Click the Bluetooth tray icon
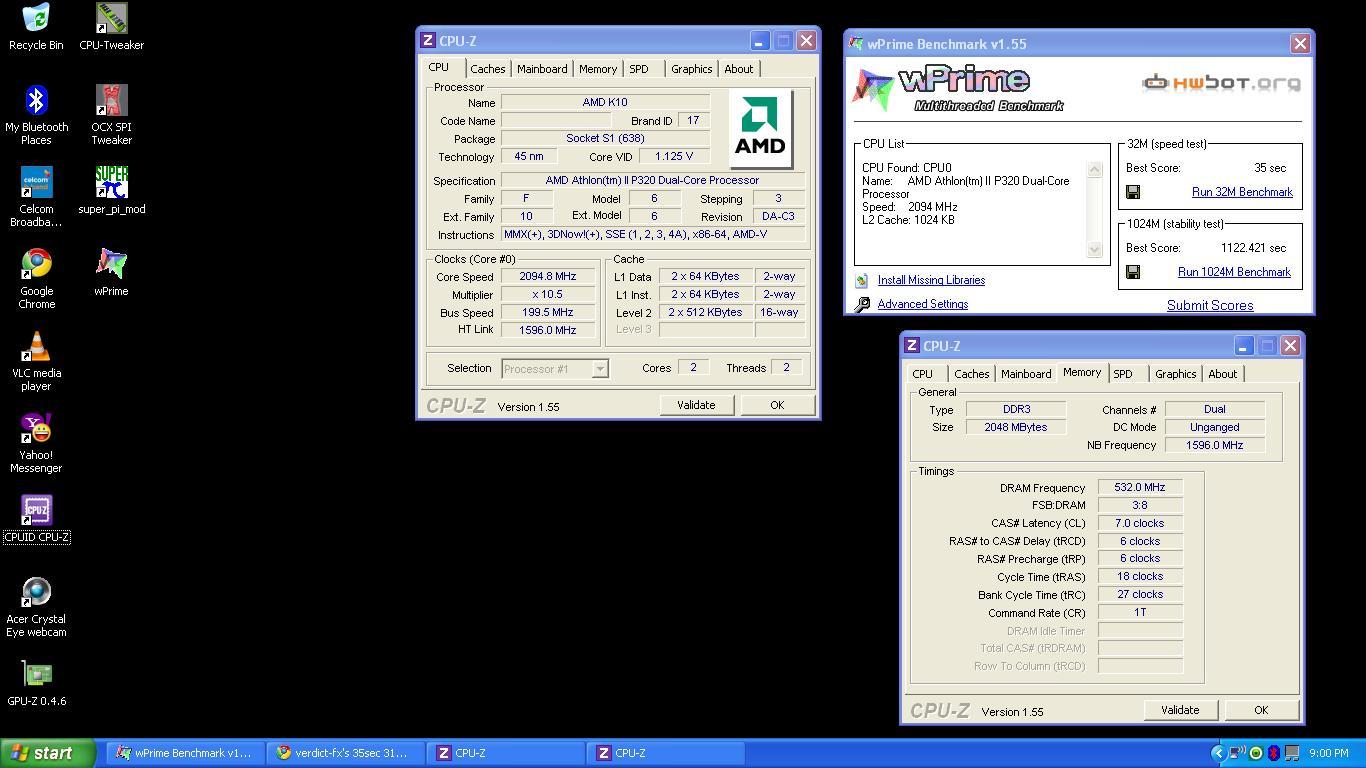Viewport: 1366px width, 768px height. pyautogui.click(x=1274, y=753)
